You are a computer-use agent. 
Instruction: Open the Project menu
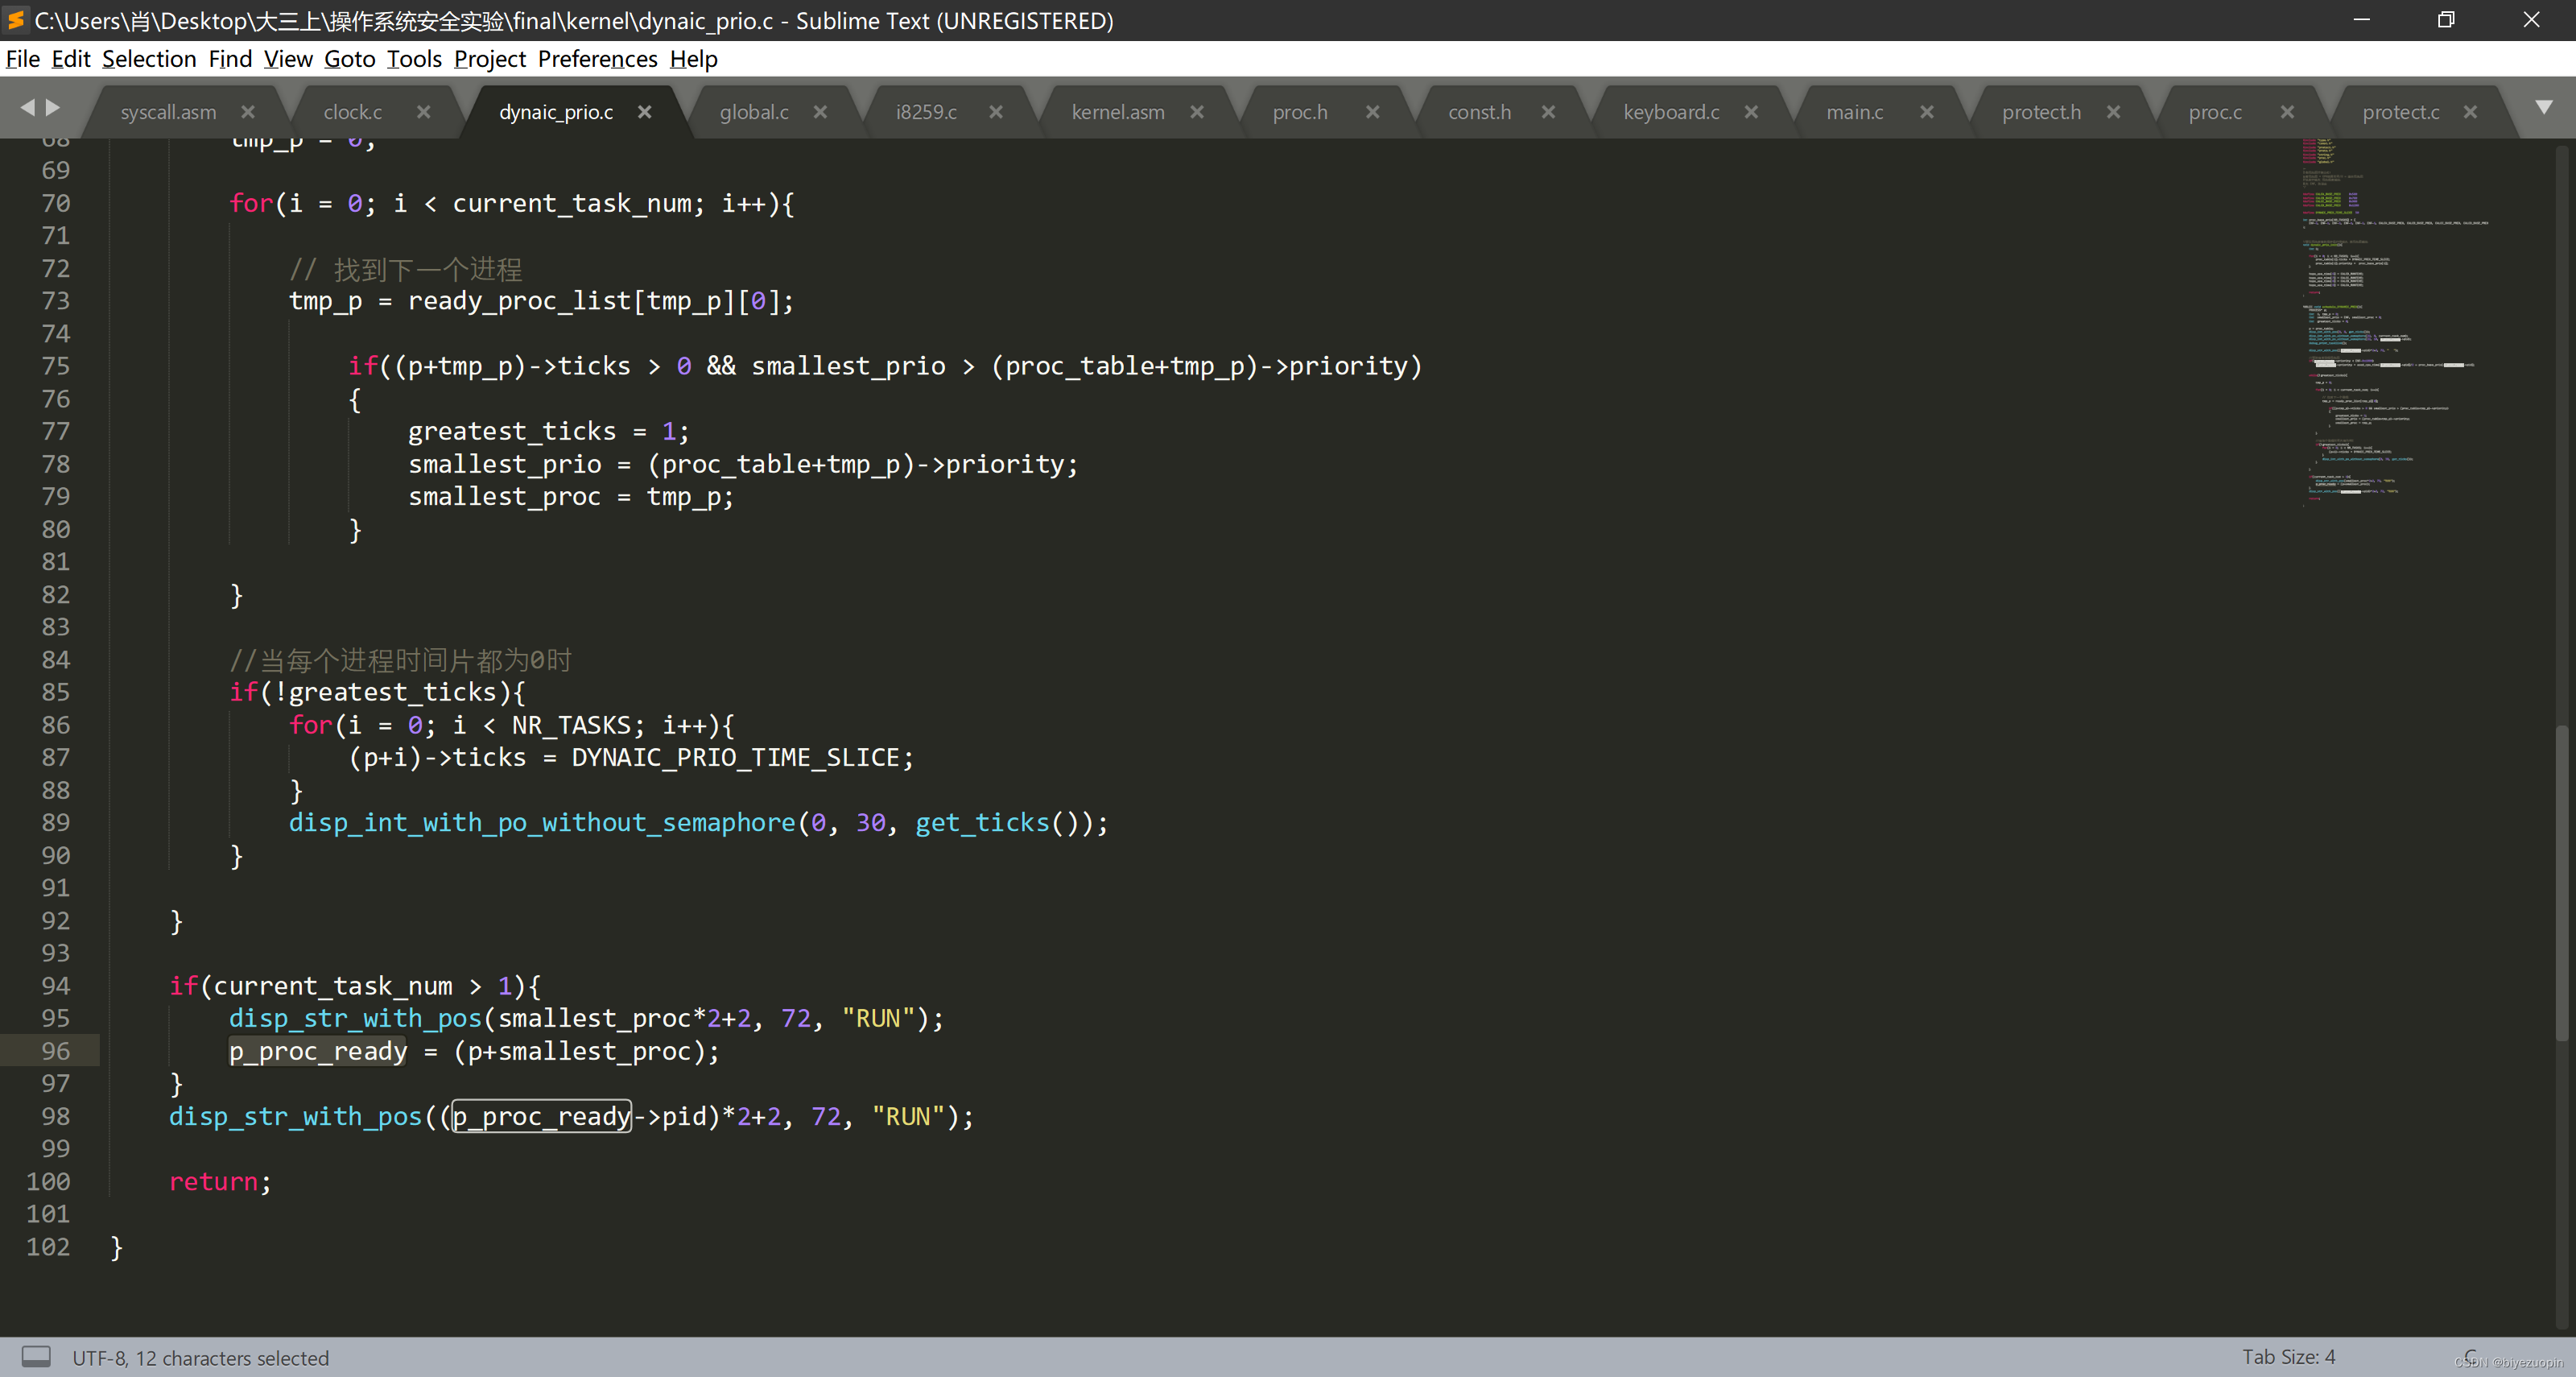point(490,59)
